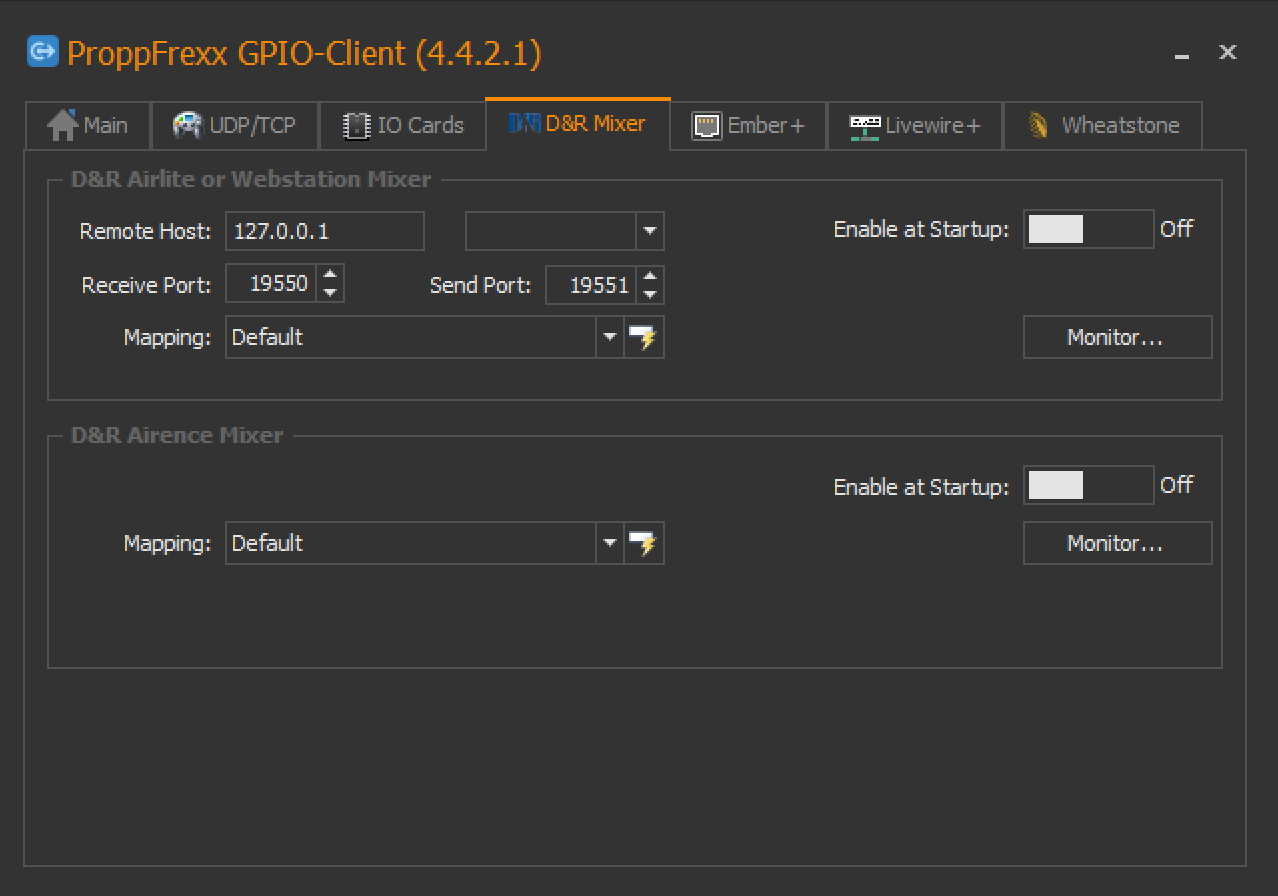
Task: Click the lightning icon beside Airence Mapping
Action: [x=645, y=544]
